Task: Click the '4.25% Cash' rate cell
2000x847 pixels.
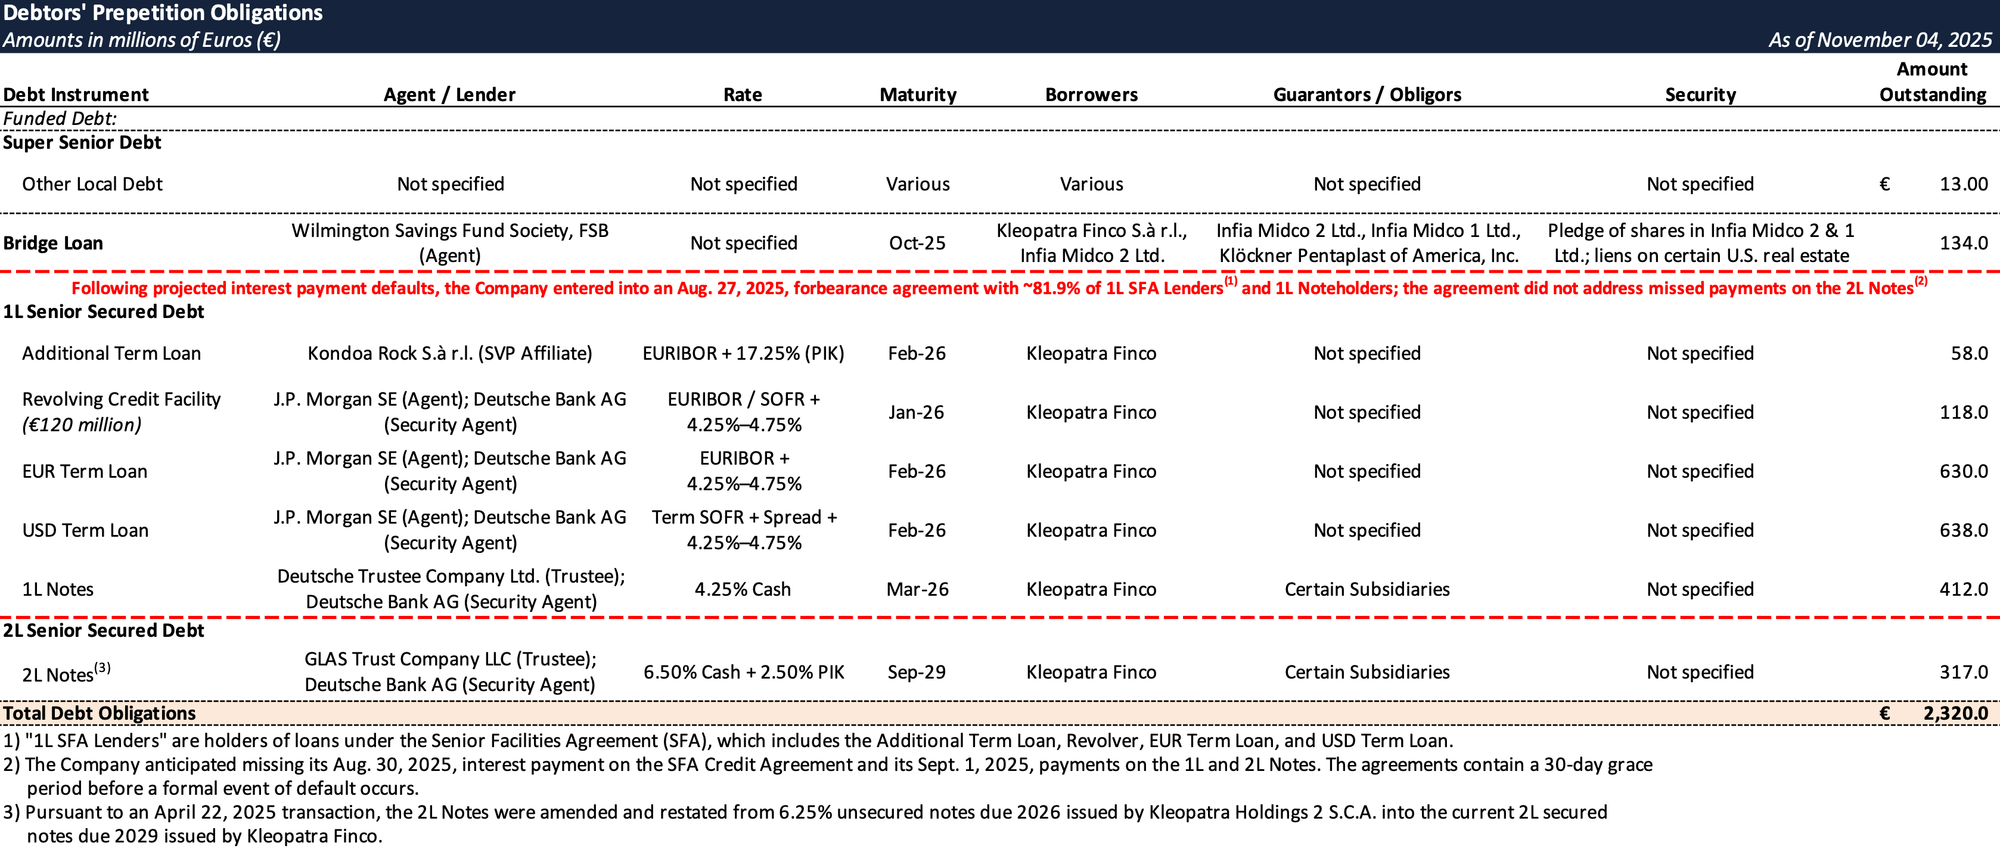Action: (743, 589)
